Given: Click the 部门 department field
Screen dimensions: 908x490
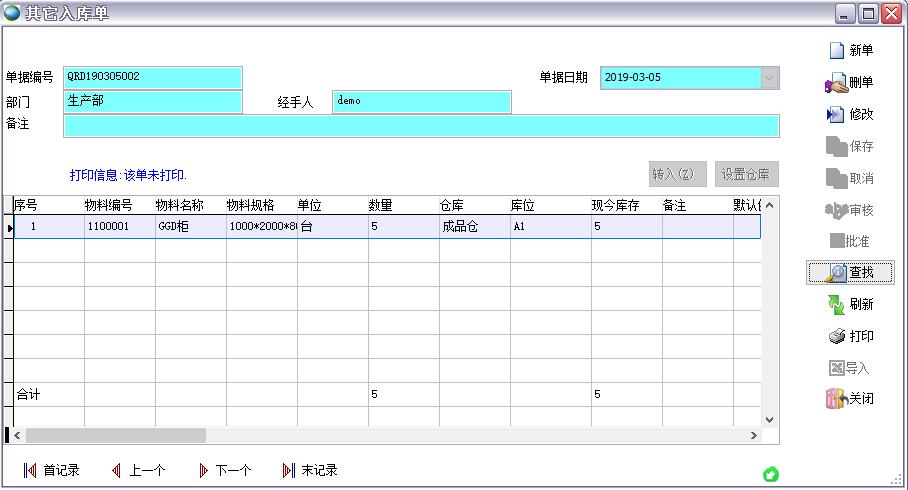Looking at the screenshot, I should point(153,102).
